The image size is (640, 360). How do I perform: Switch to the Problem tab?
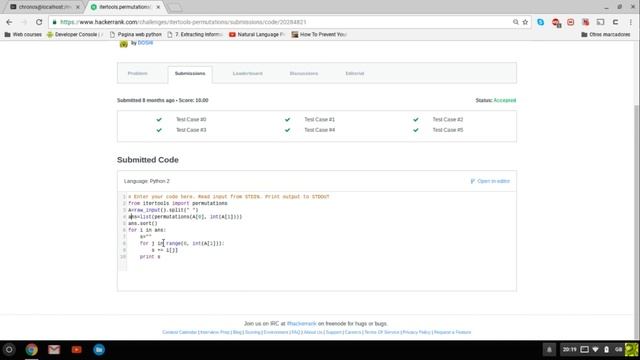coord(138,73)
